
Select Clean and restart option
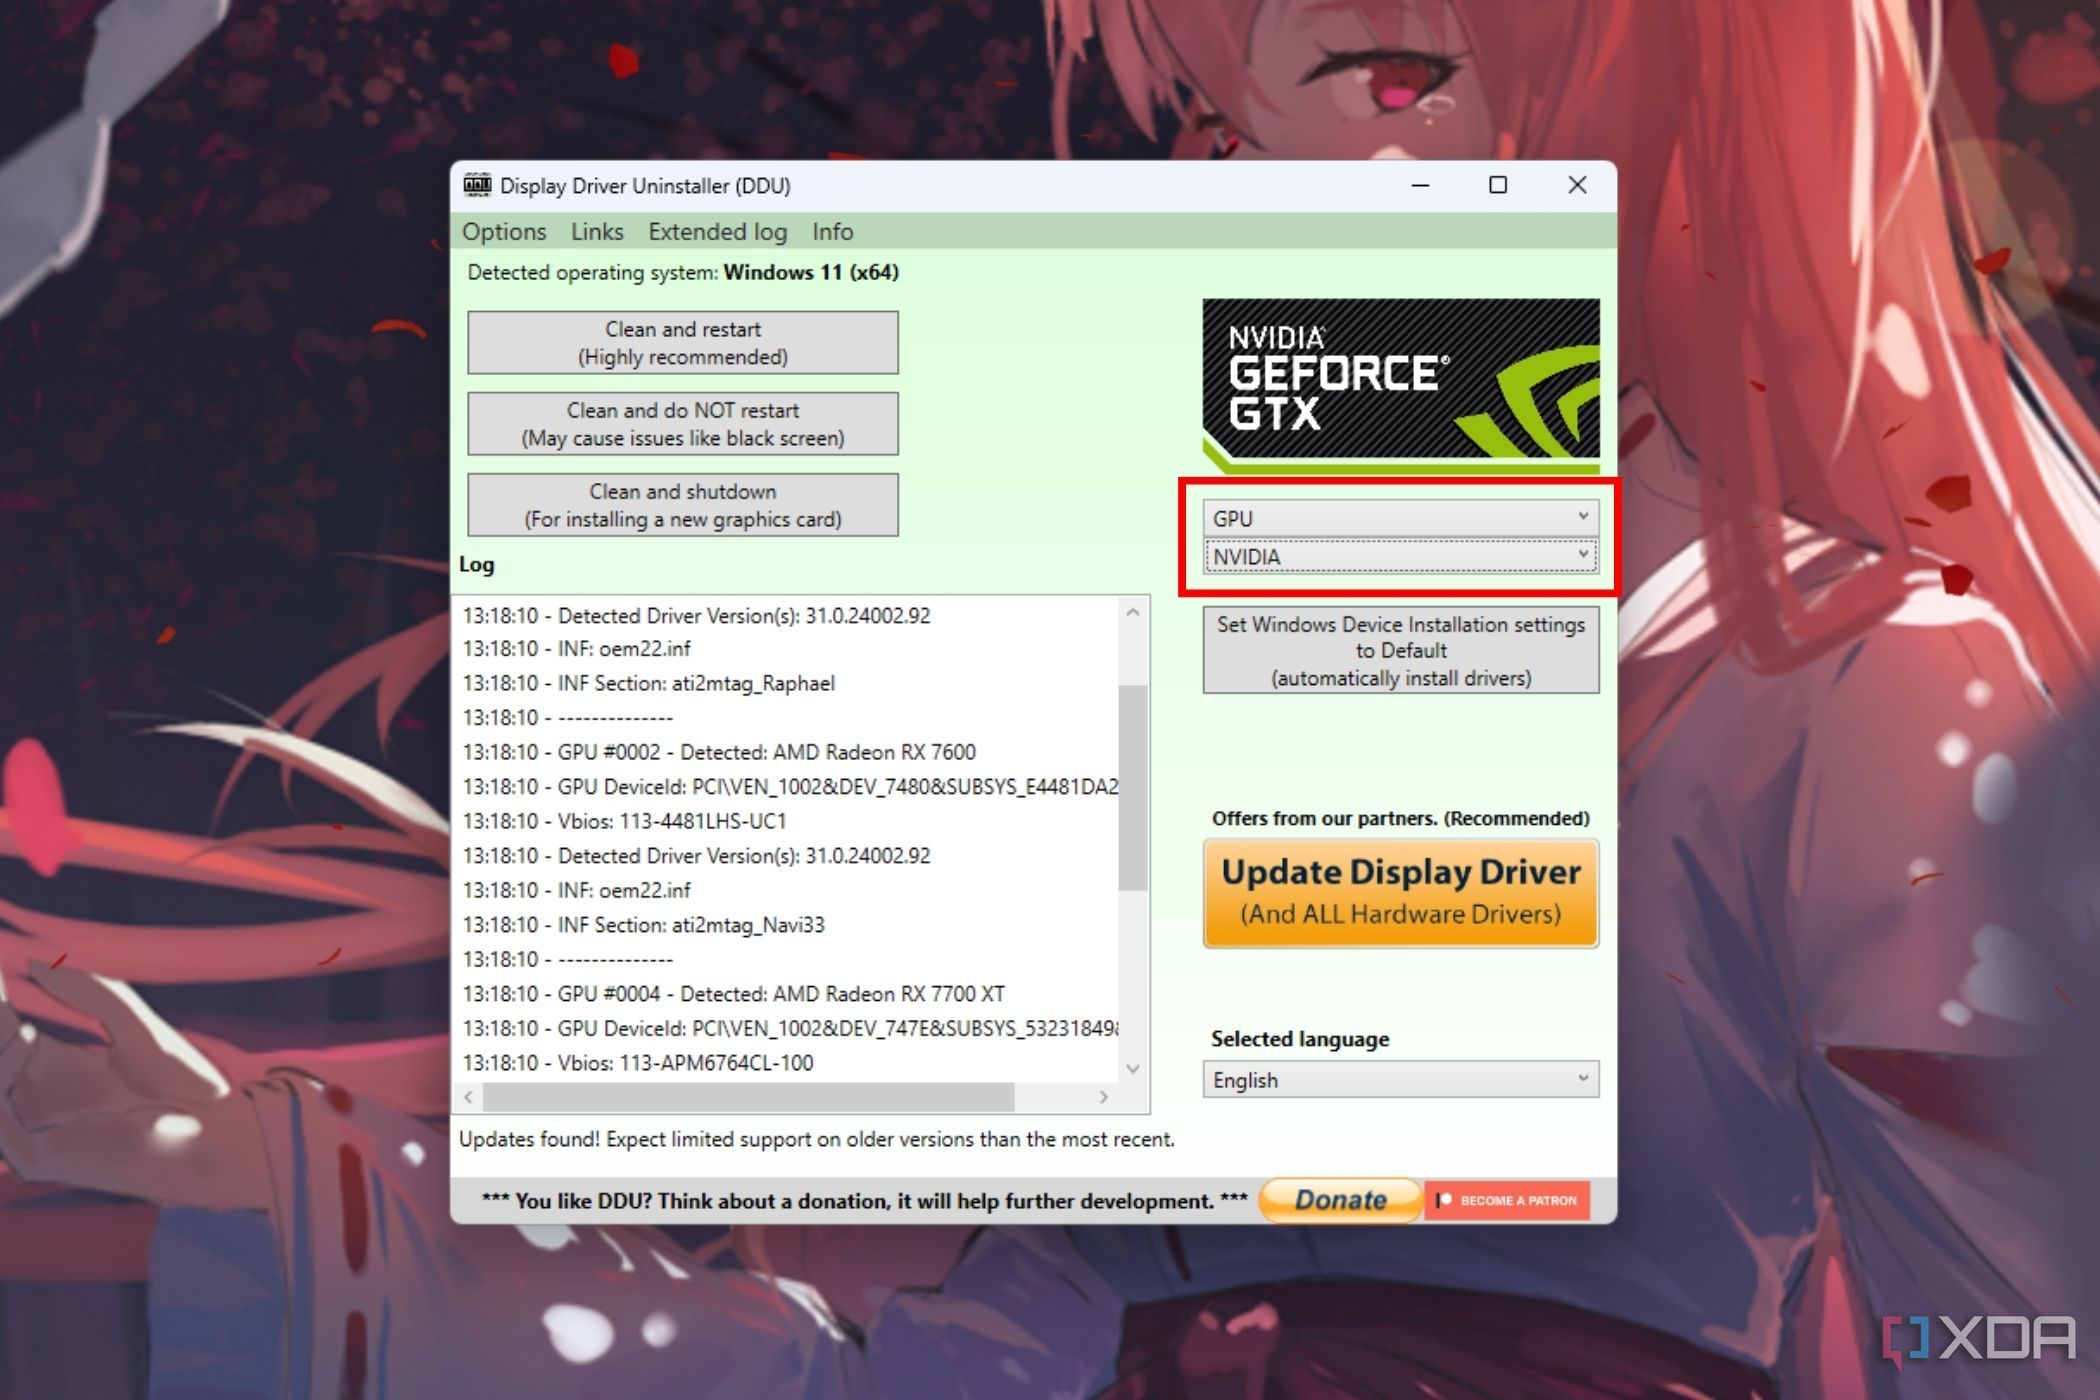(684, 342)
